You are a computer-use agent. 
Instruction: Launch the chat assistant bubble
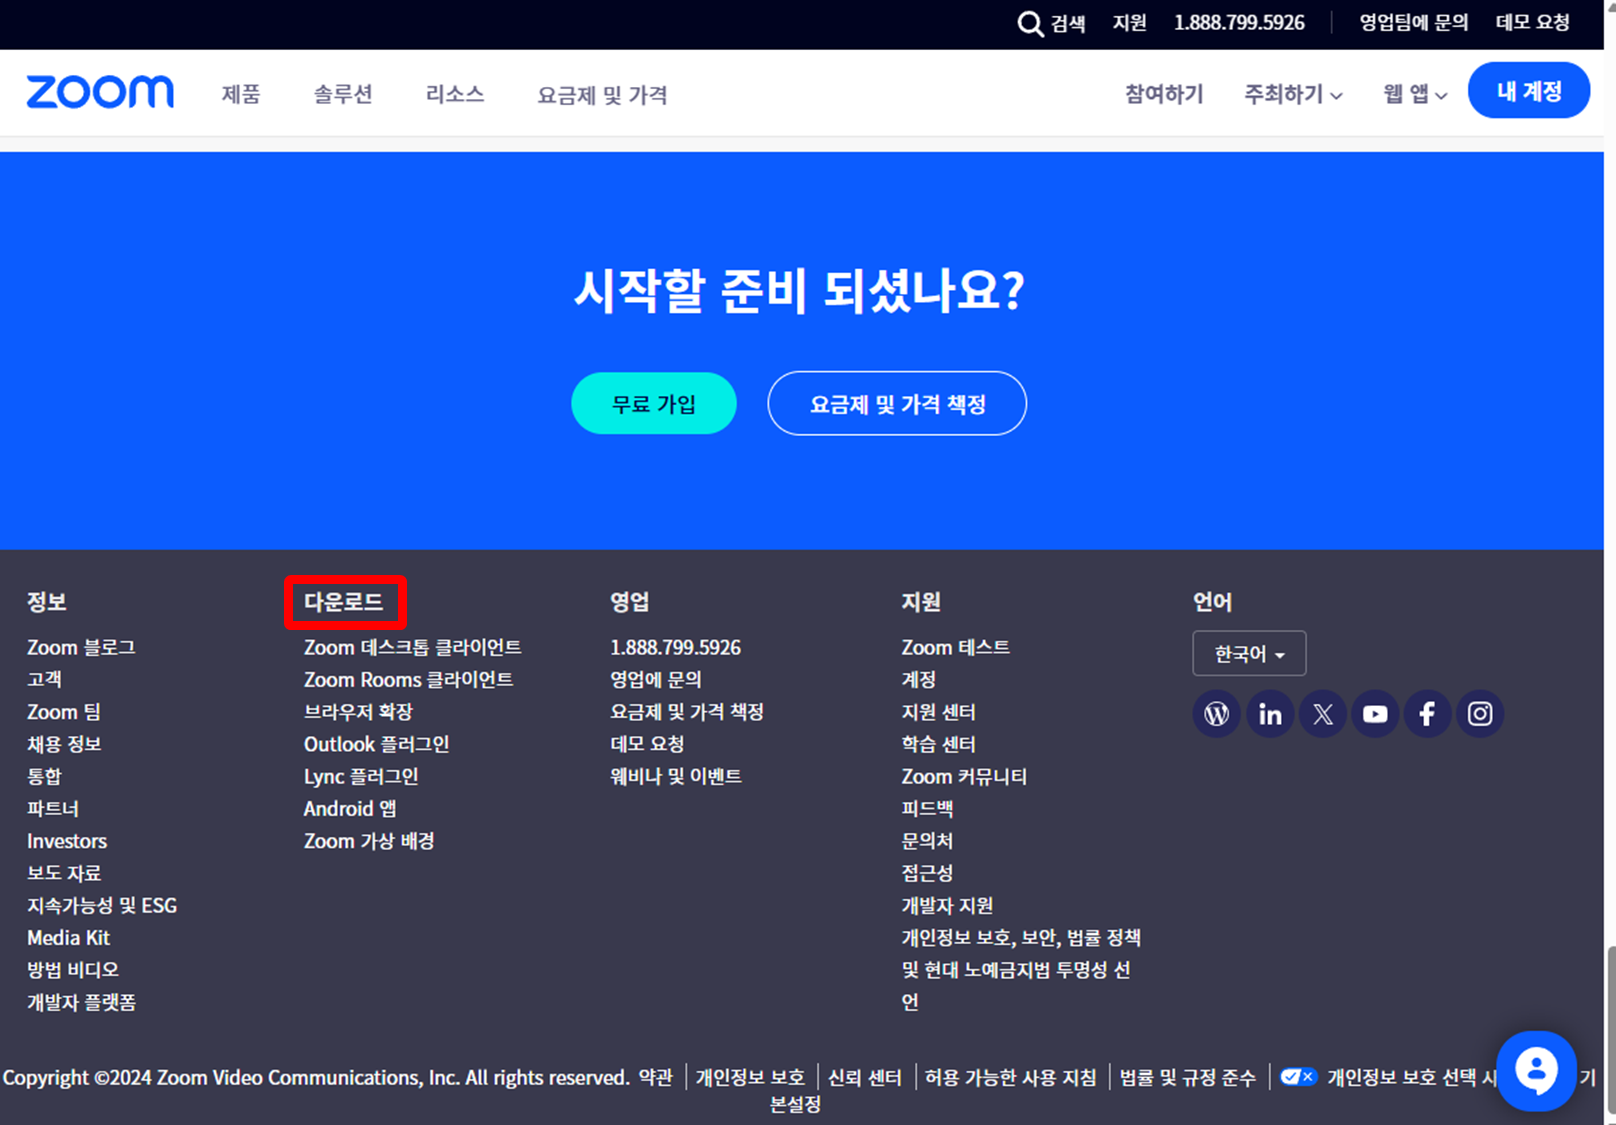click(1536, 1071)
